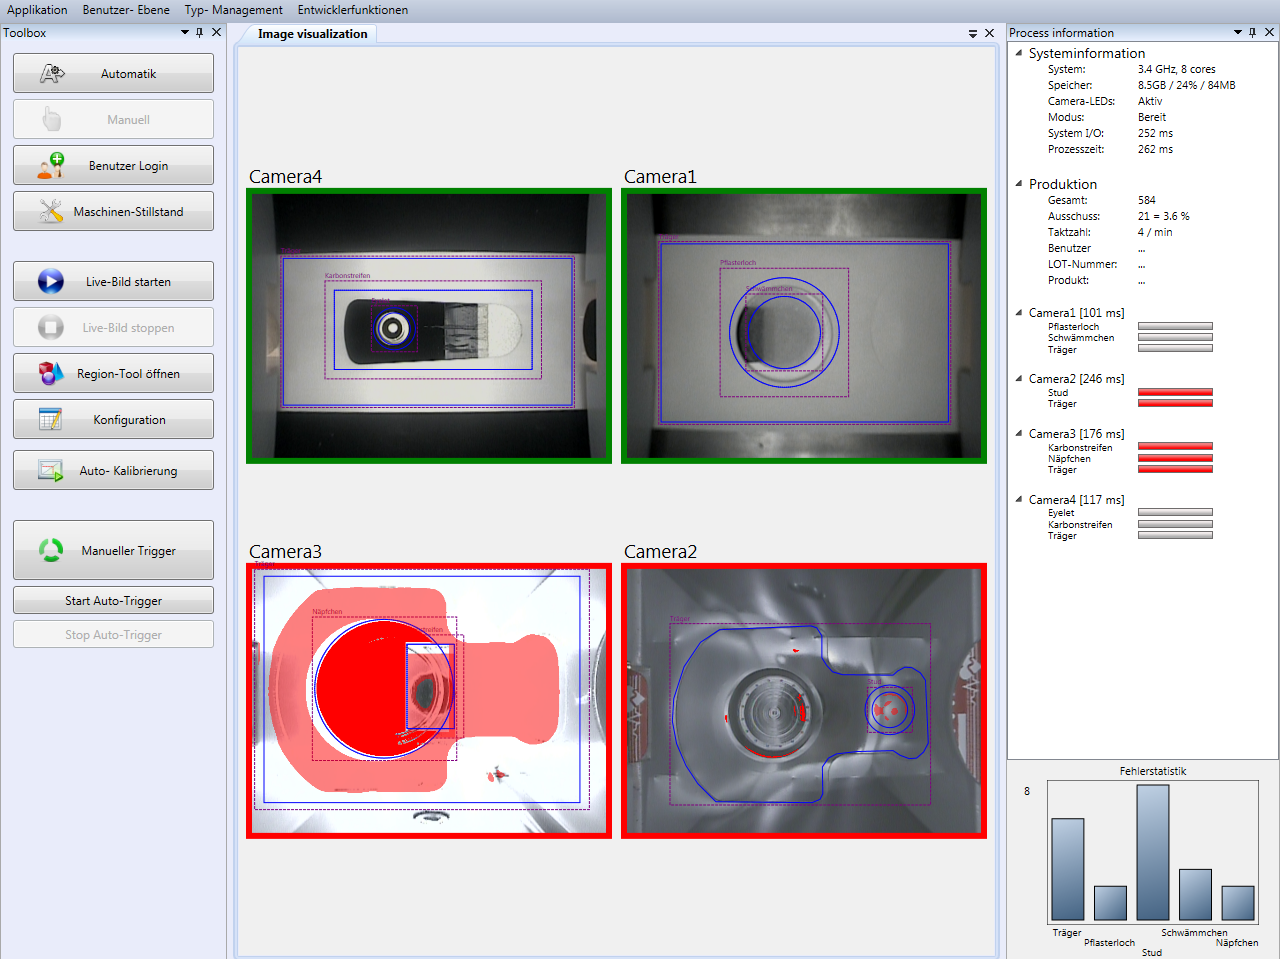This screenshot has width=1280, height=959.
Task: Click the Gesamt value 584
Action: (1147, 200)
